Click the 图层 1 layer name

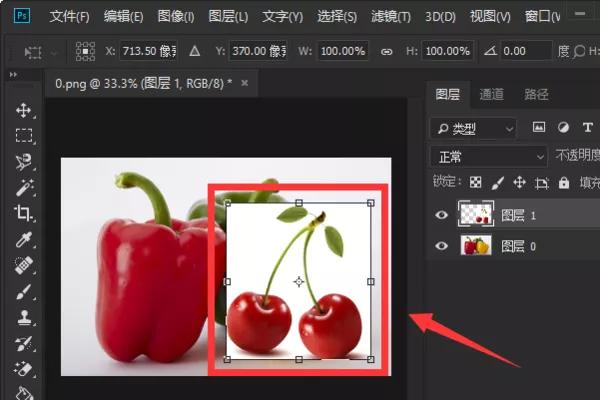click(x=518, y=216)
